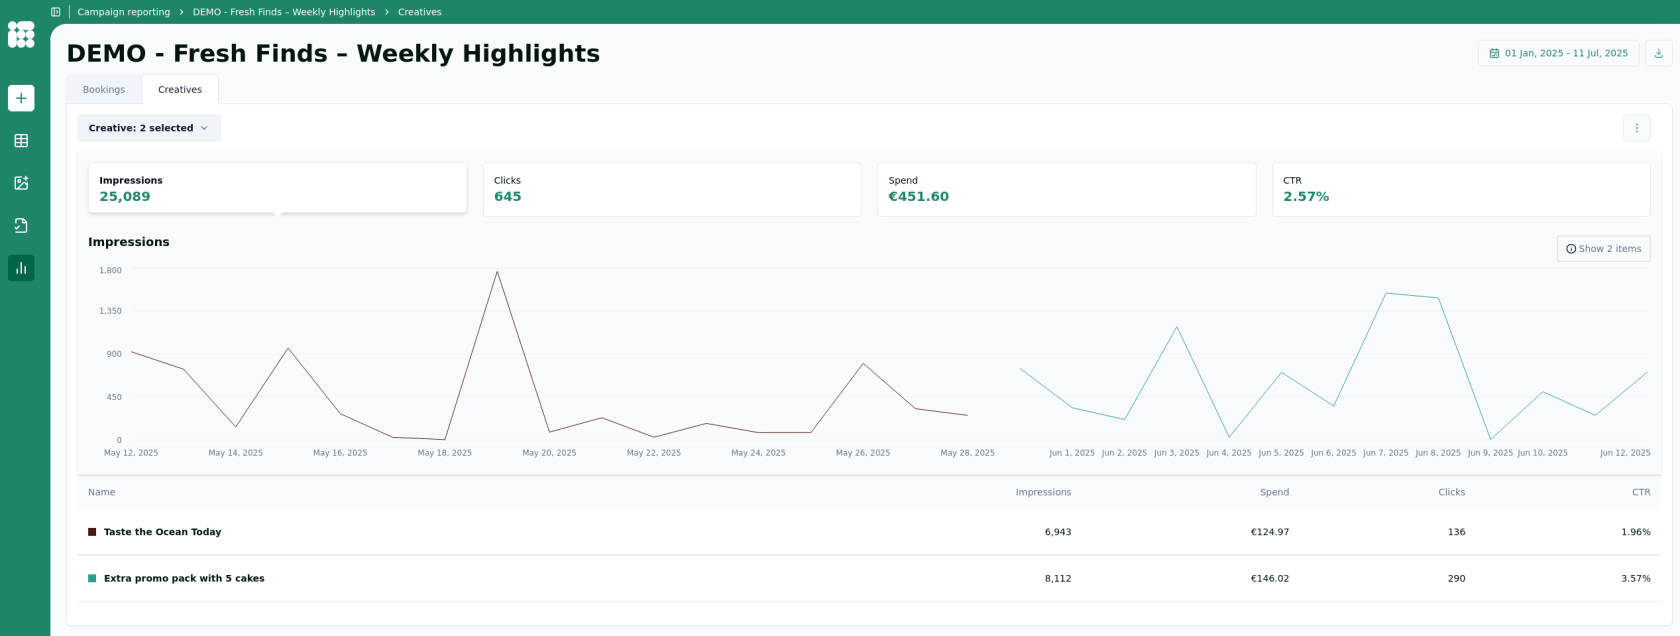The image size is (1680, 636).
Task: Click the plus create button in sidebar
Action: click(x=21, y=98)
